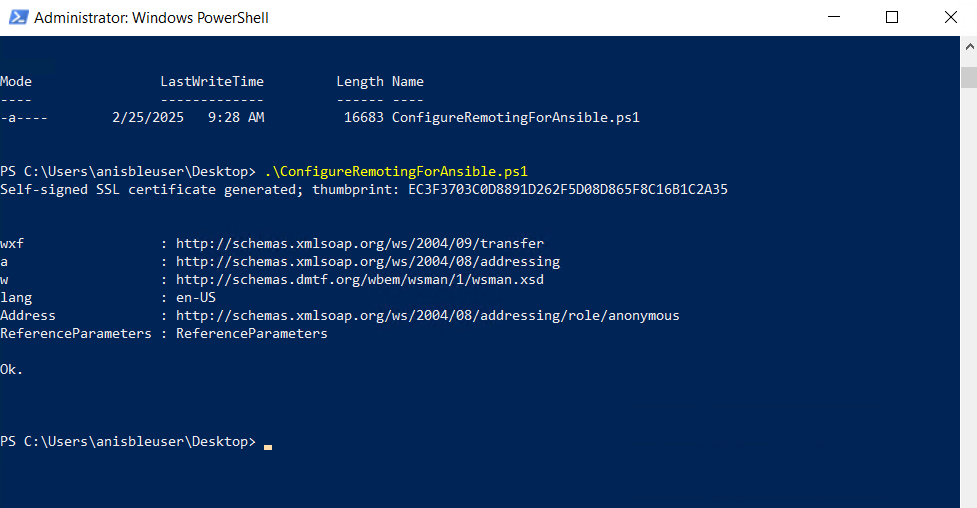Click the LastWriteTime column header
The height and width of the screenshot is (508, 977).
click(x=212, y=82)
